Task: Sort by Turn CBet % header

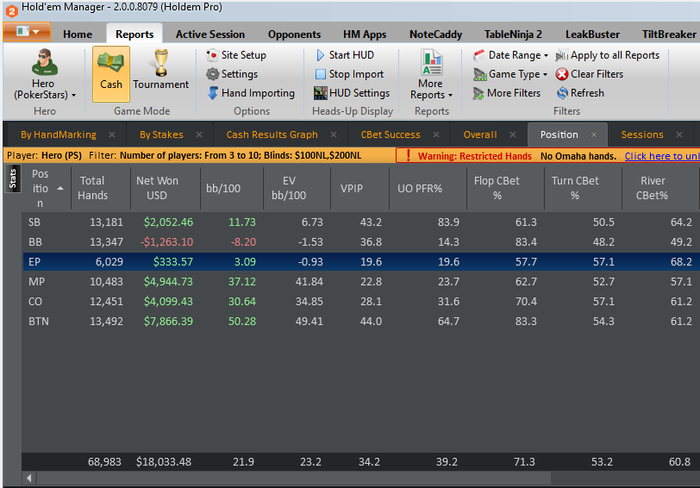Action: [x=583, y=188]
